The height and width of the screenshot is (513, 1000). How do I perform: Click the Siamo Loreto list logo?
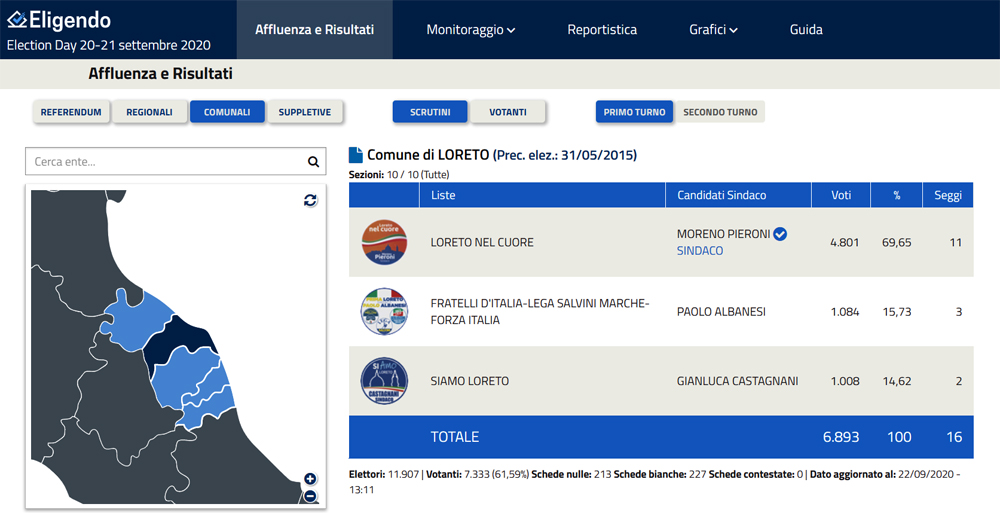[384, 381]
